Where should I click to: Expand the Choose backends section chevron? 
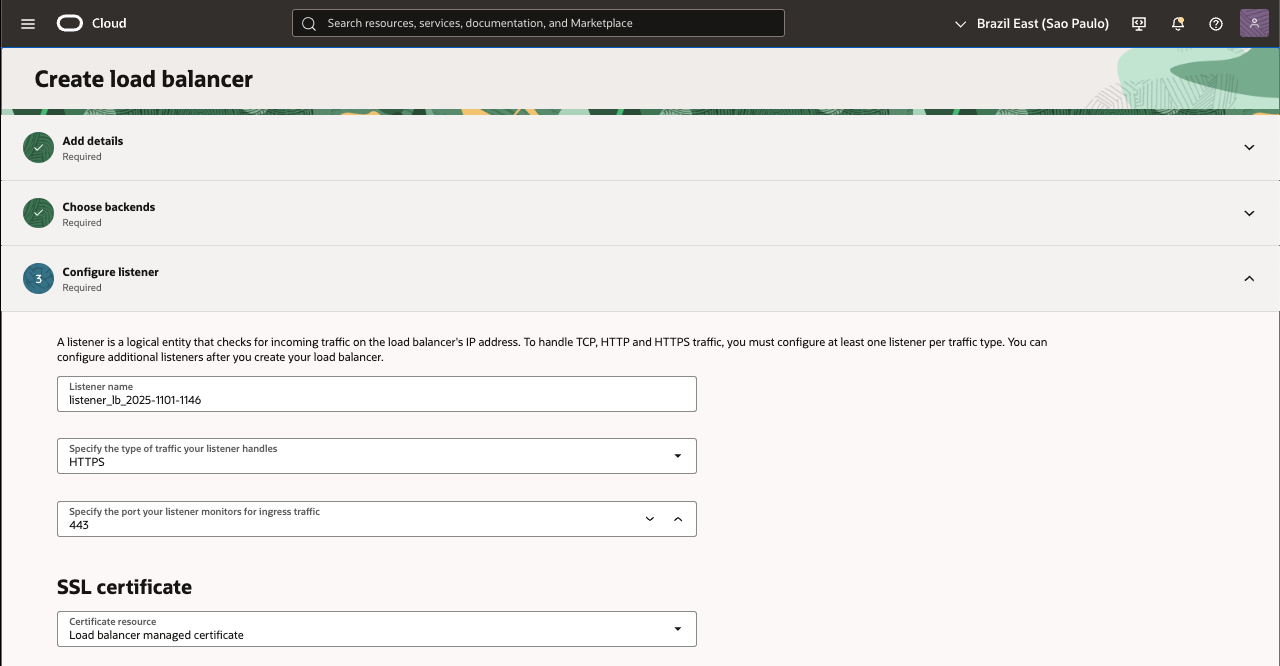pyautogui.click(x=1249, y=213)
